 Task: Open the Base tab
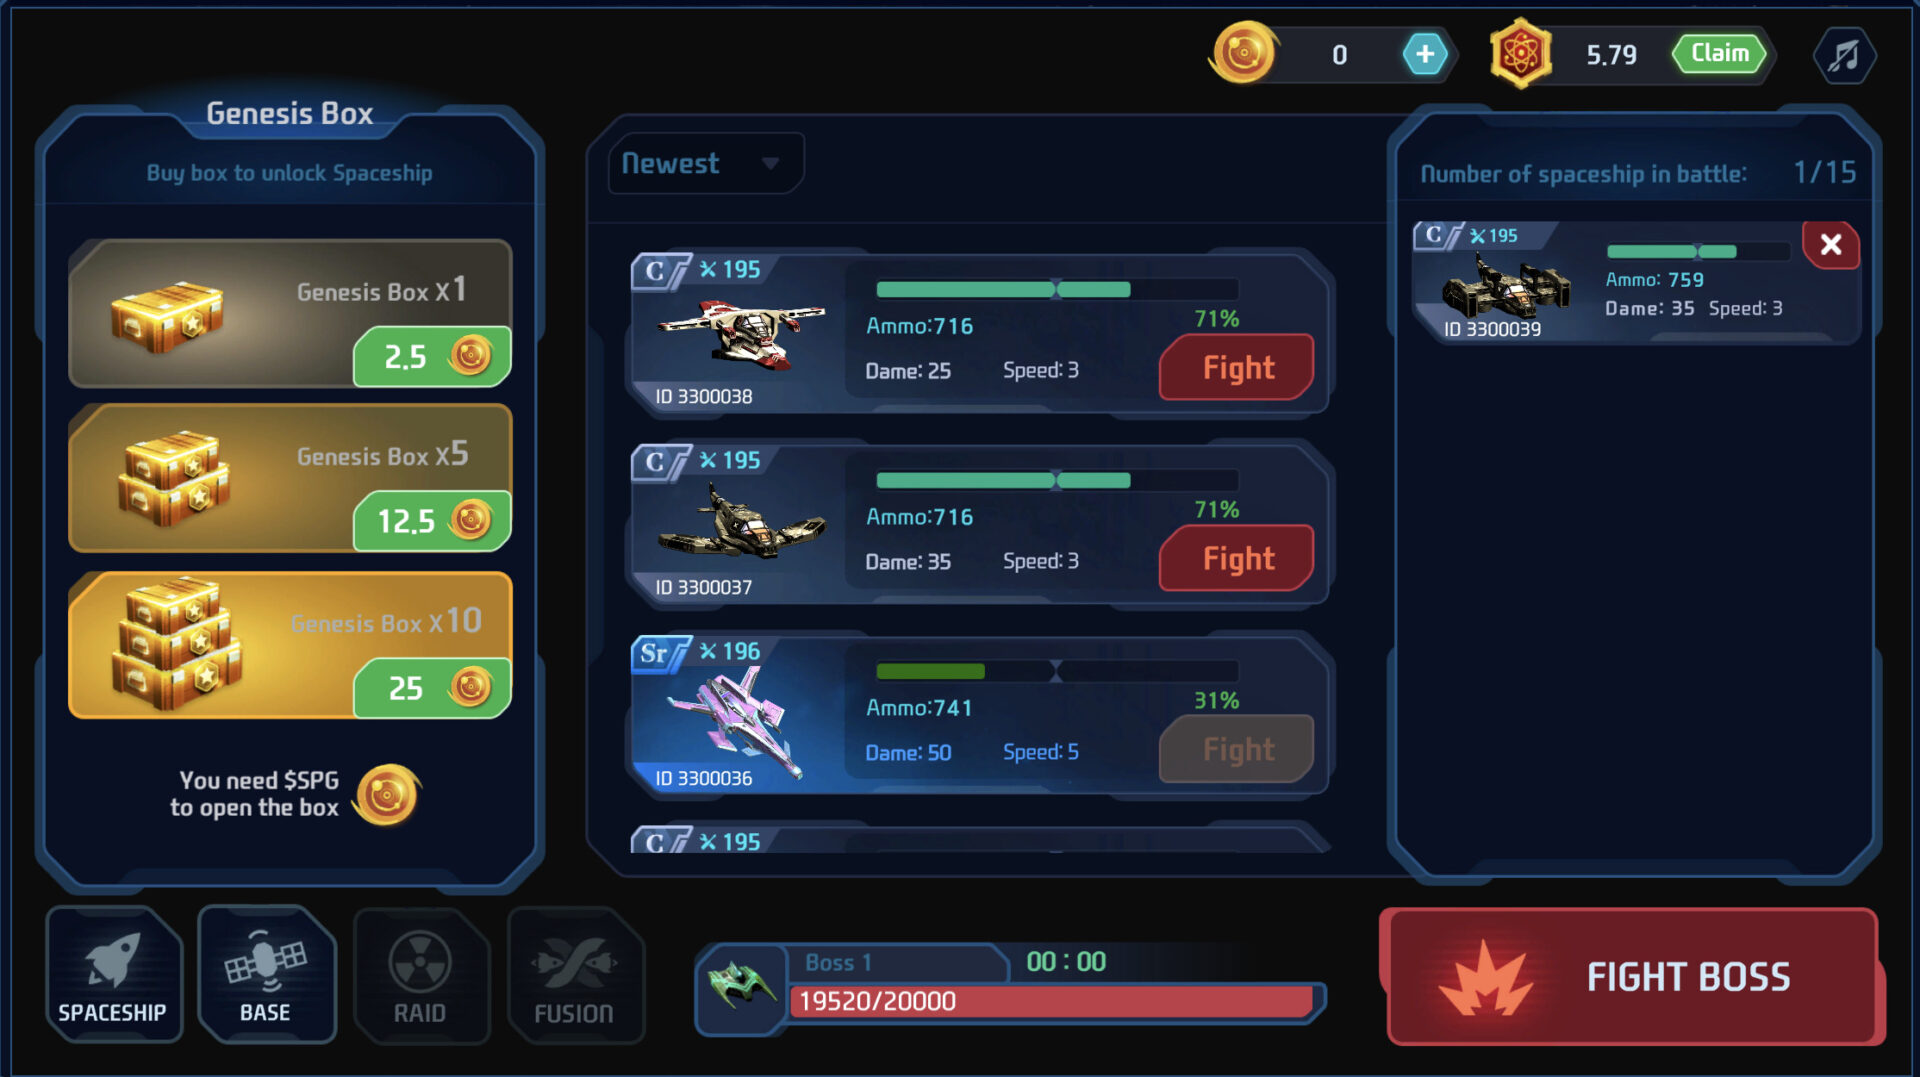point(265,974)
